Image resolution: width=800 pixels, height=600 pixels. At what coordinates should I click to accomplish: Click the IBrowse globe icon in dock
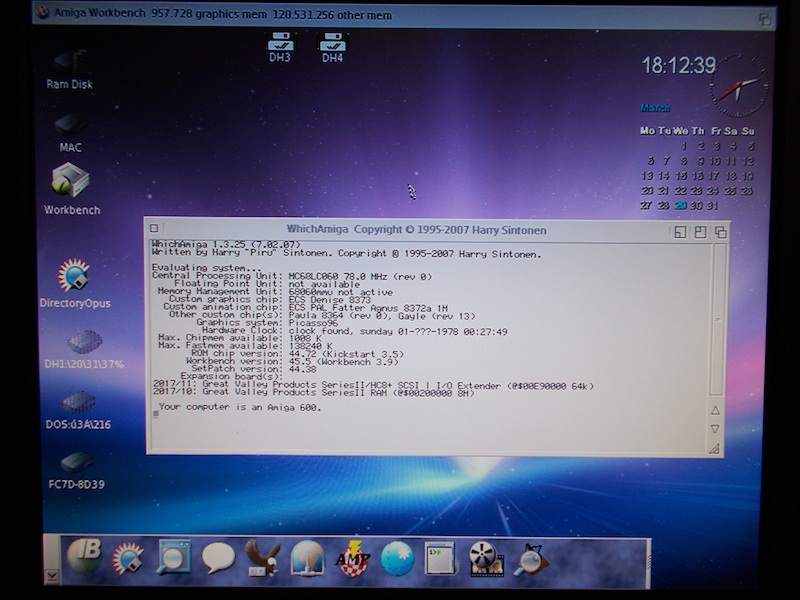[84, 557]
